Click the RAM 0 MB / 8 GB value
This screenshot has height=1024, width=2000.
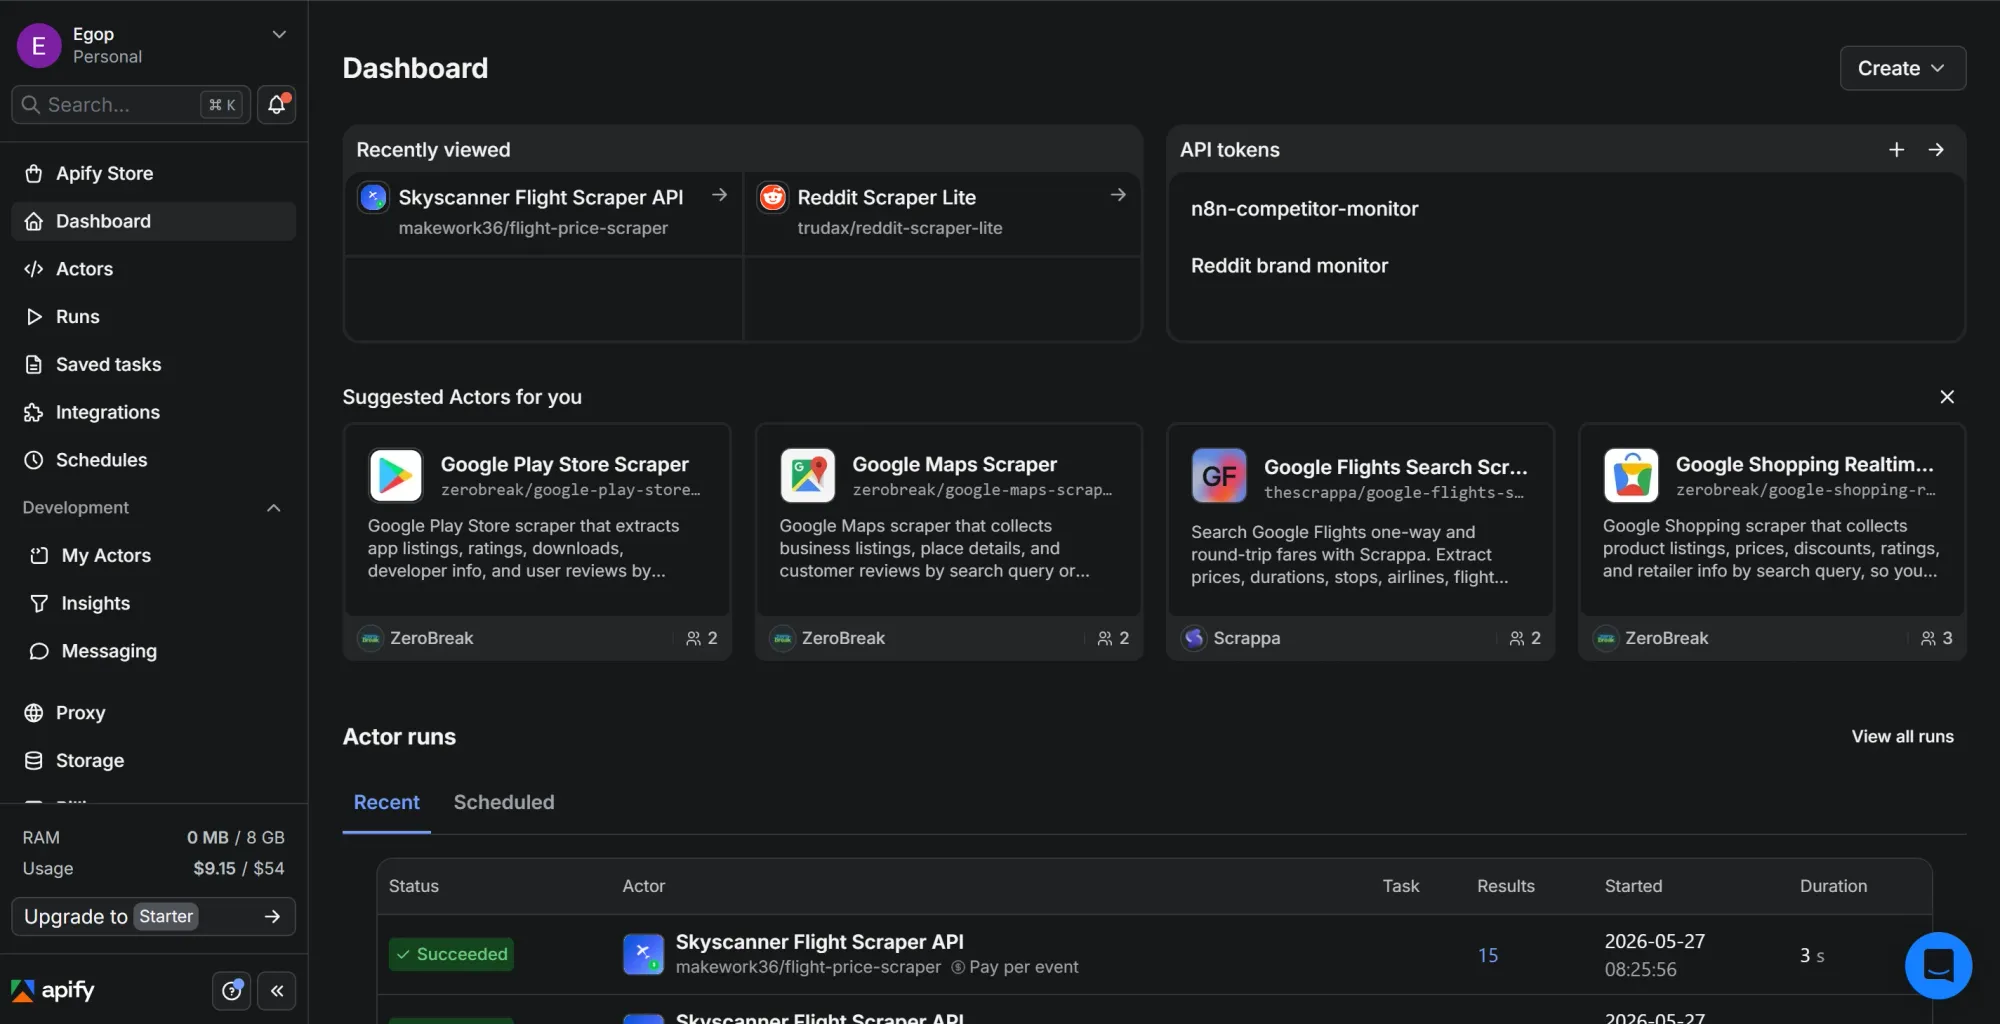pyautogui.click(x=236, y=838)
